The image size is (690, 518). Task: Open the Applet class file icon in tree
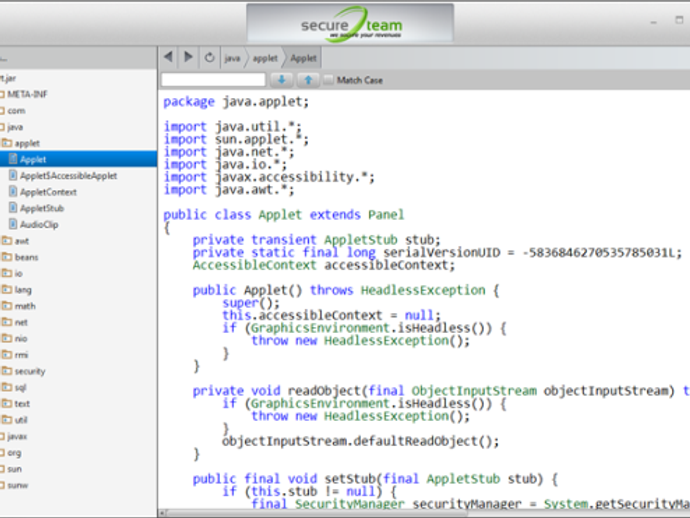[13, 159]
